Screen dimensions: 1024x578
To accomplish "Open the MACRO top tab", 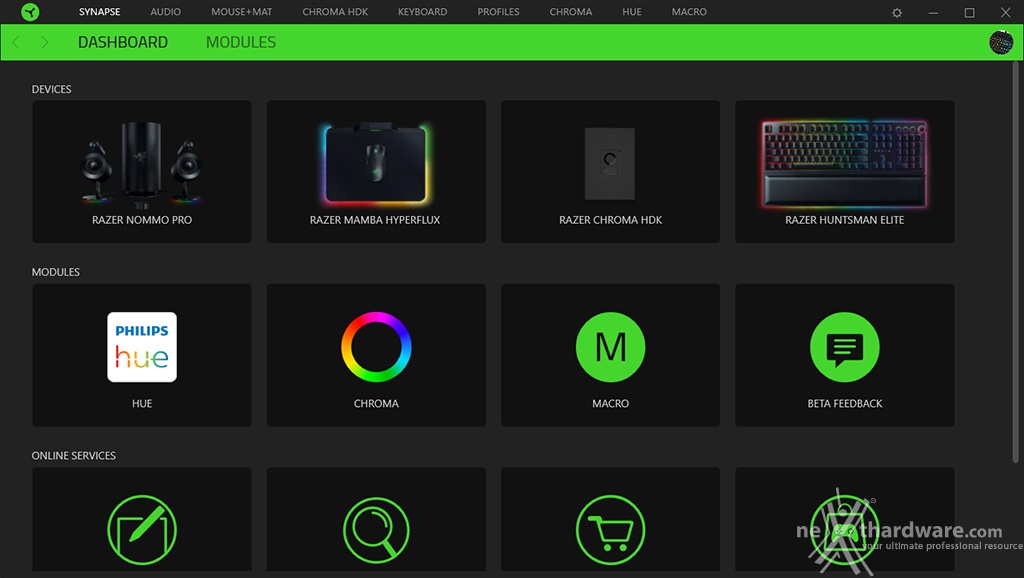I will 689,12.
